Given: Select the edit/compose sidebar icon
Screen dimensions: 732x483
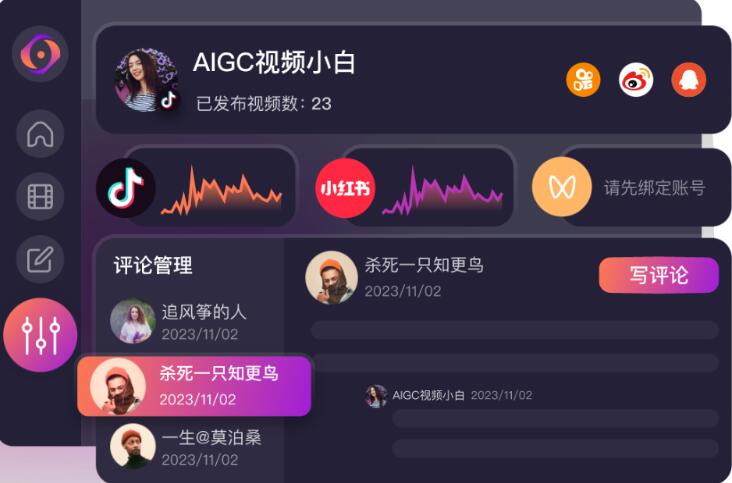Looking at the screenshot, I should click(x=40, y=259).
